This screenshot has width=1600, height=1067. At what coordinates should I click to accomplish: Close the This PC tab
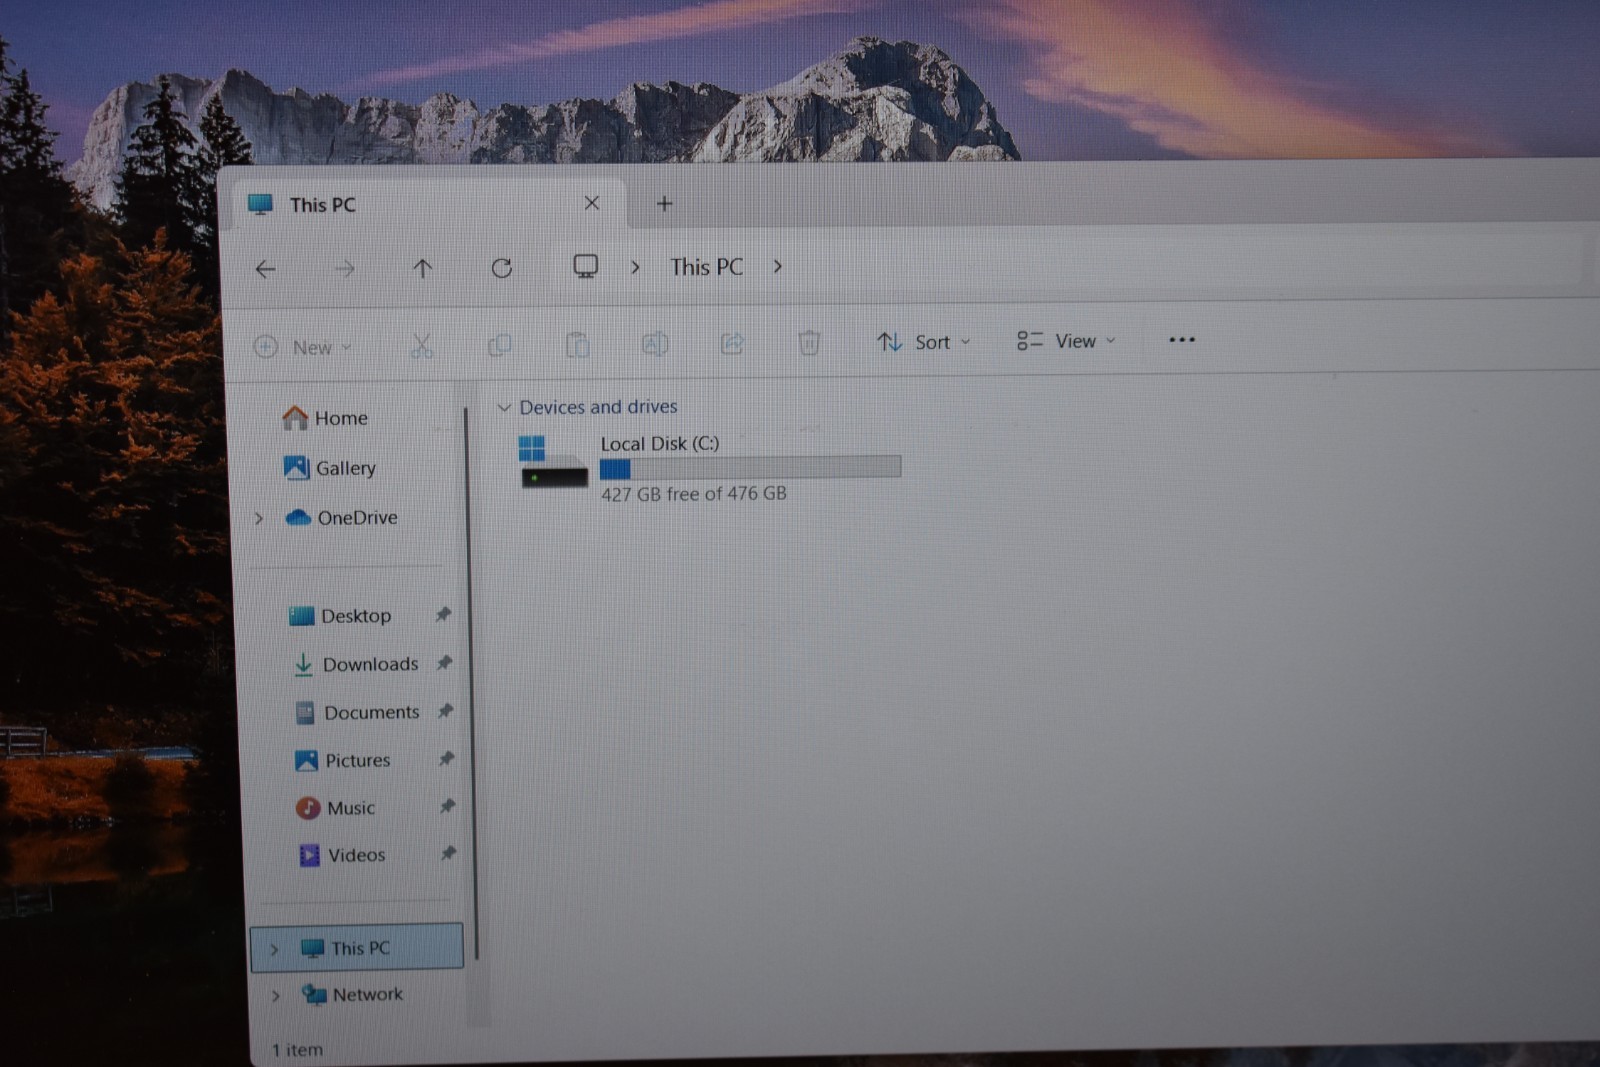pos(592,203)
